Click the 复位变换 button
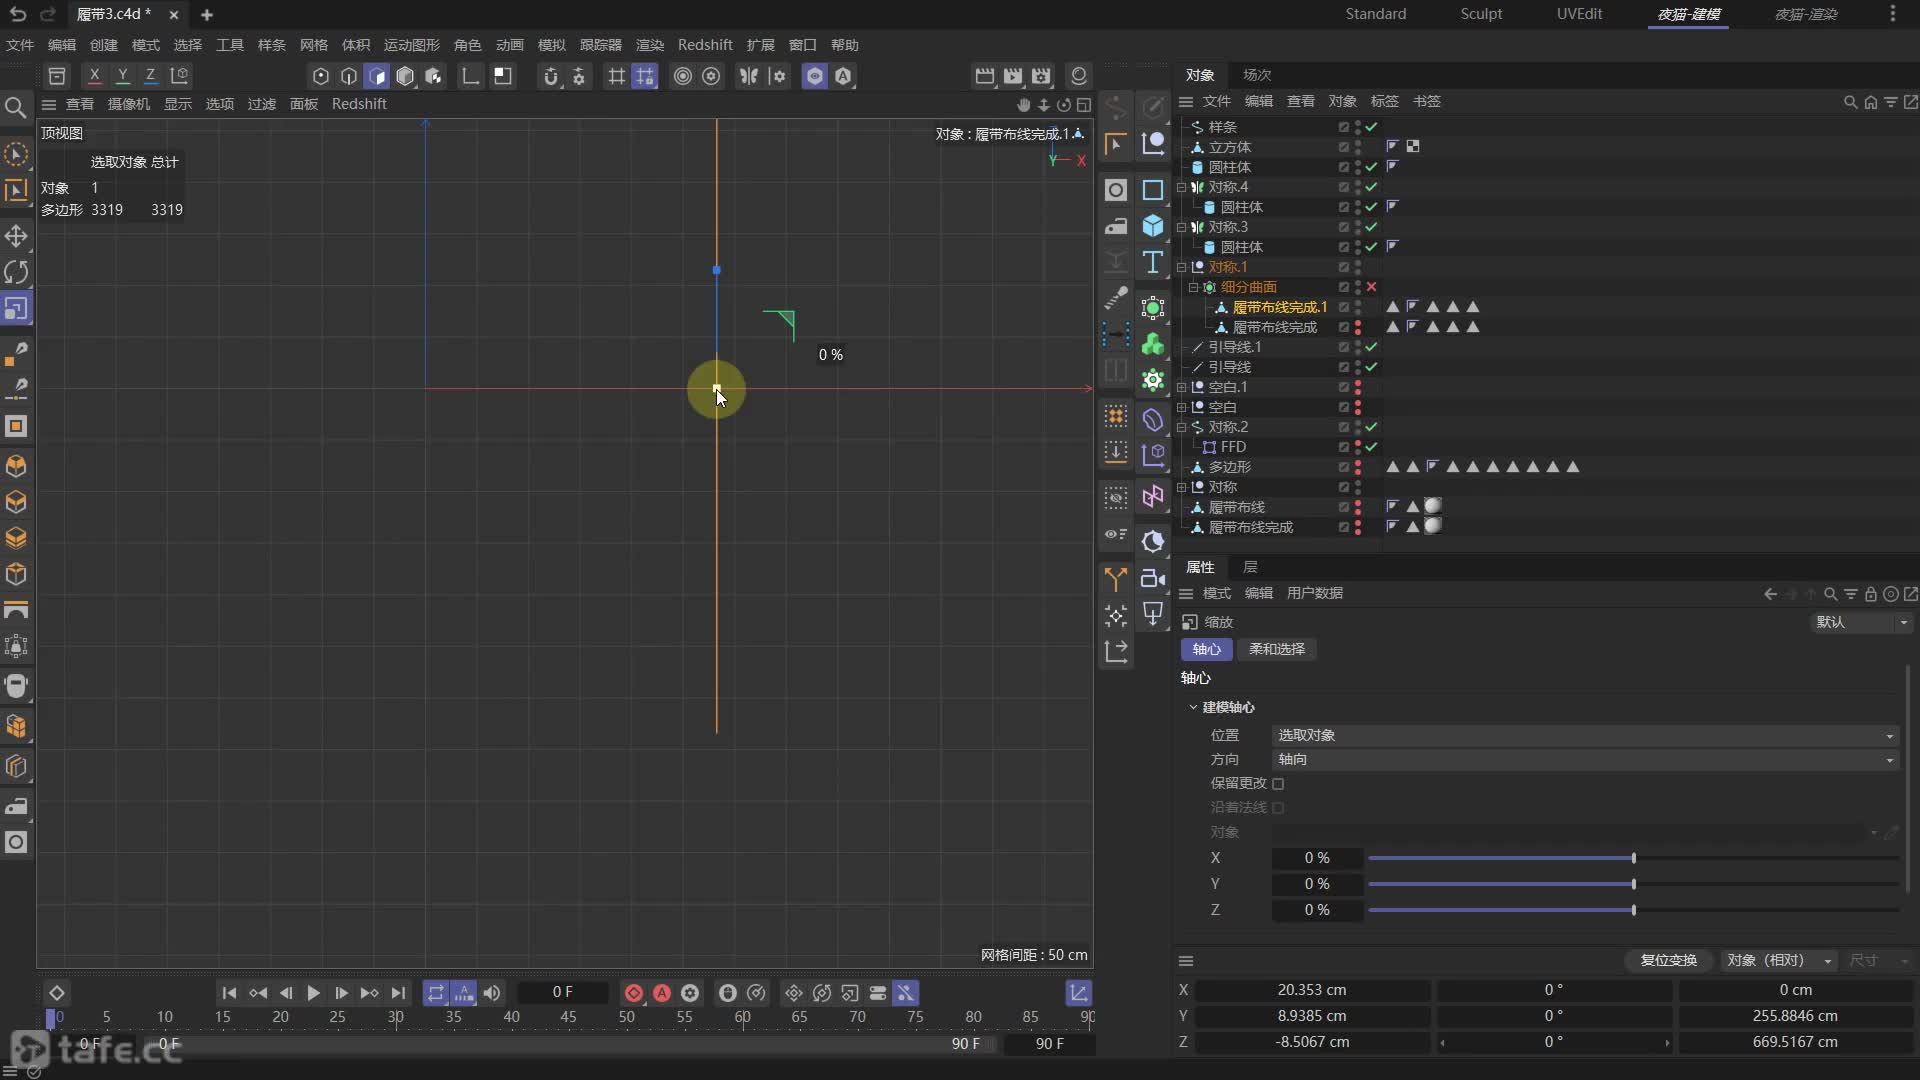The image size is (1920, 1080). [1668, 961]
